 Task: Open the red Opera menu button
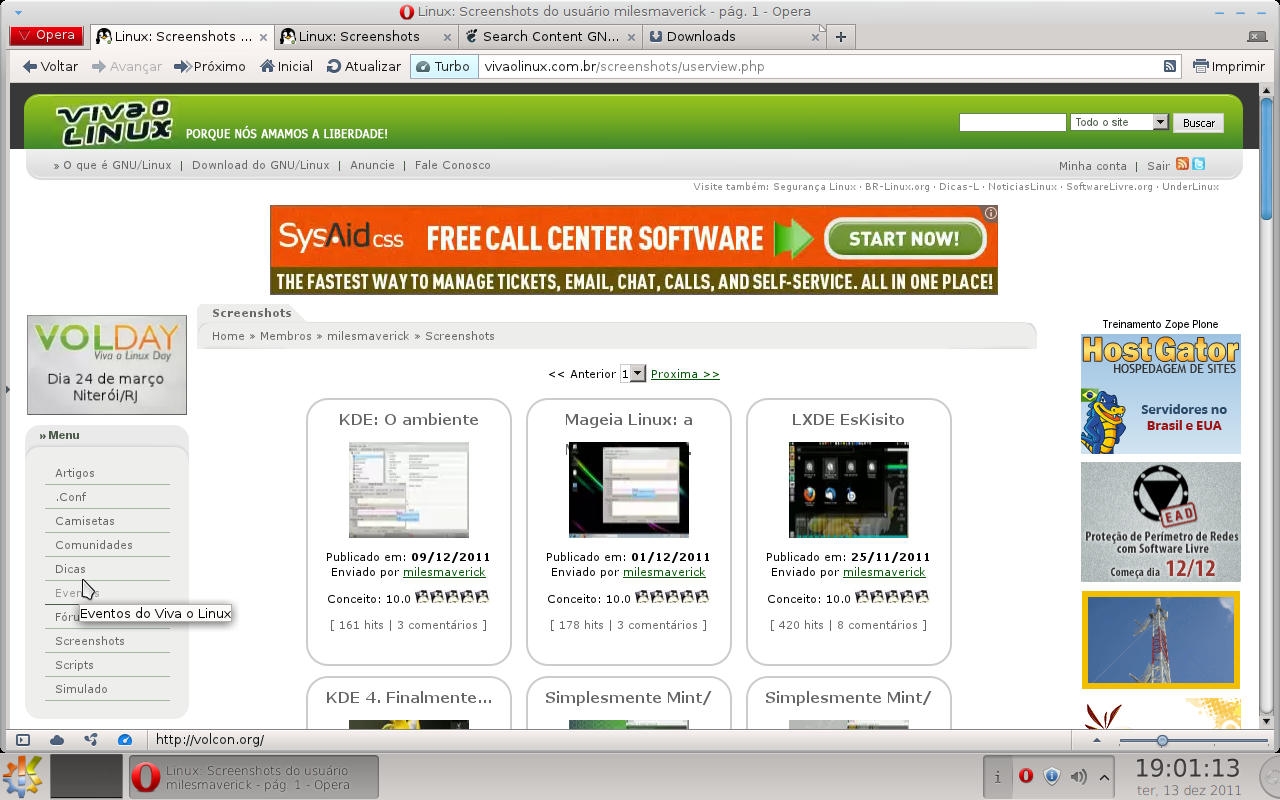click(46, 35)
